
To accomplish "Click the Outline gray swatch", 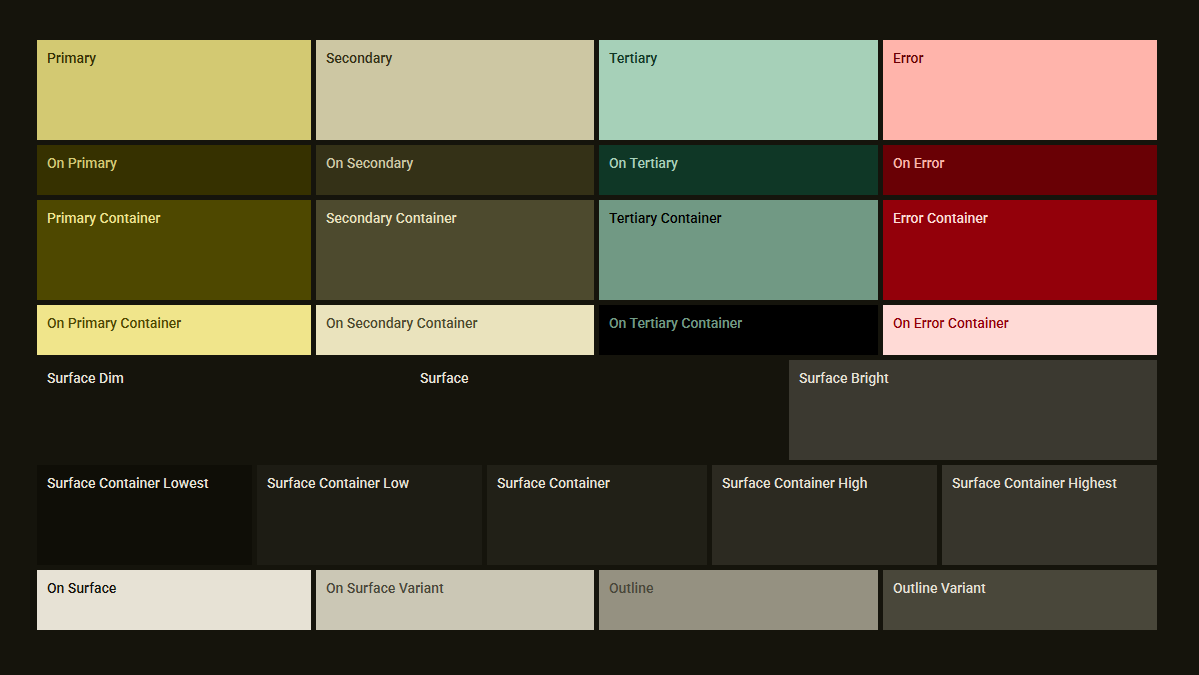I will point(738,600).
